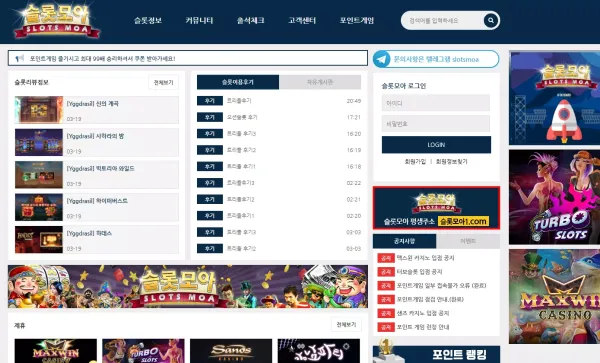Click the 포인트 랭킹 banner

436,354
